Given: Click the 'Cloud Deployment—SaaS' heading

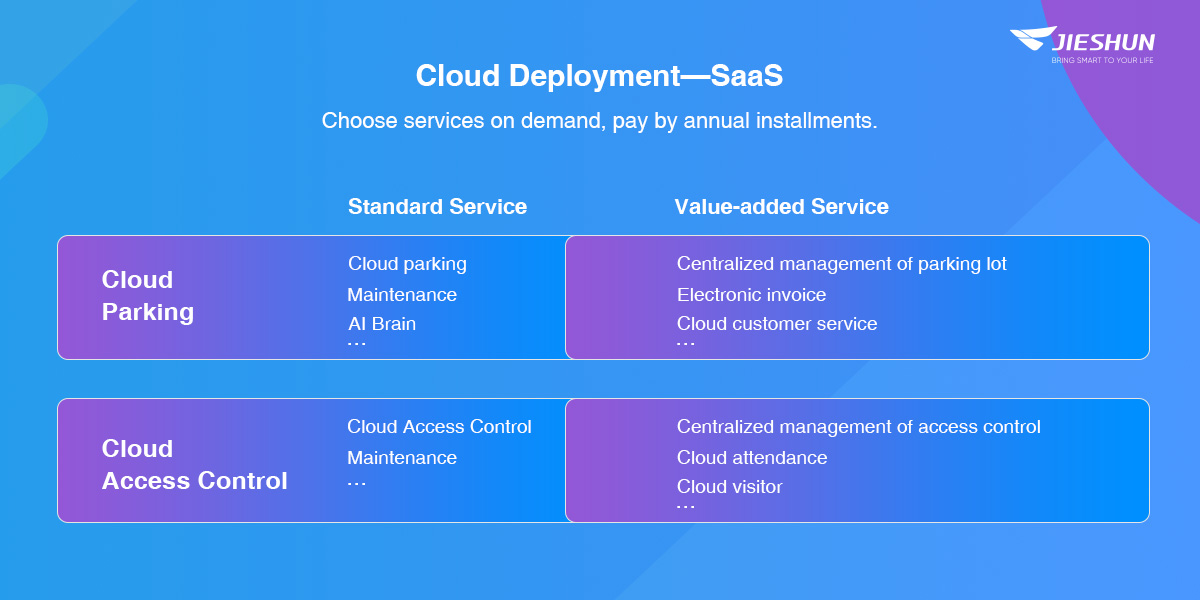Looking at the screenshot, I should (x=599, y=76).
